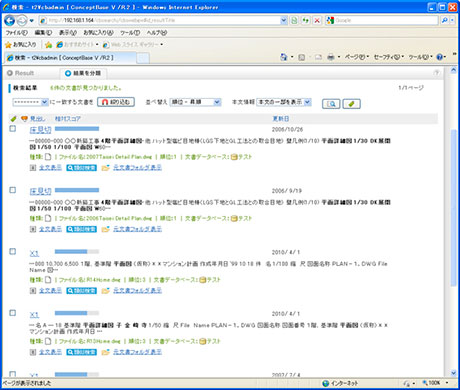Open a new tab with the blank tab button

[143, 58]
